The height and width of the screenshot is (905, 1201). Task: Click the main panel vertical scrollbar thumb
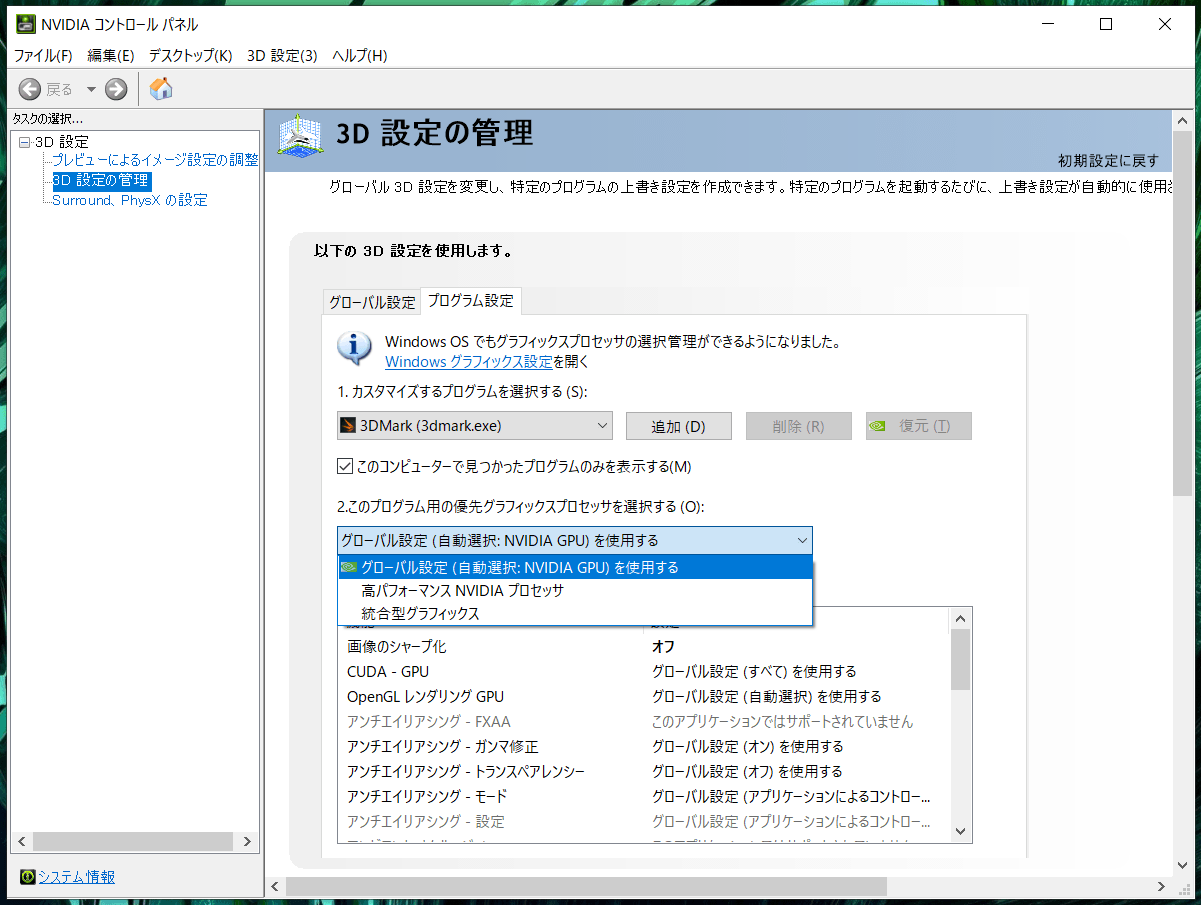click(x=1183, y=313)
